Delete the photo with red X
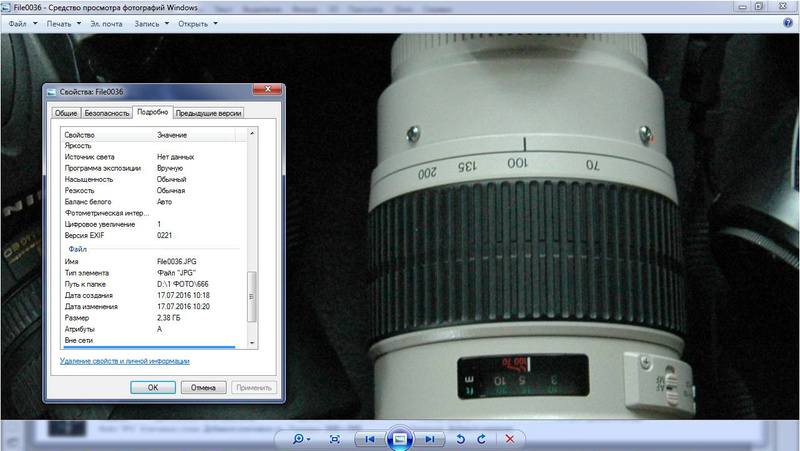The image size is (800, 451). click(509, 439)
